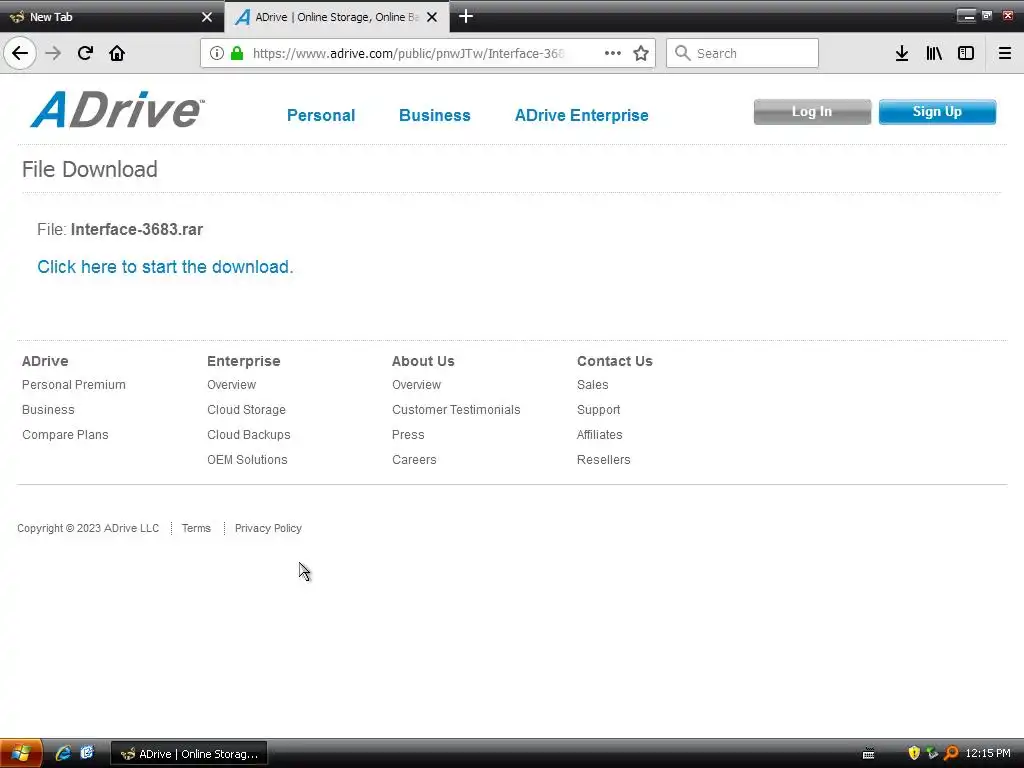Open the Business navigation item
This screenshot has width=1024, height=768.
(x=434, y=116)
